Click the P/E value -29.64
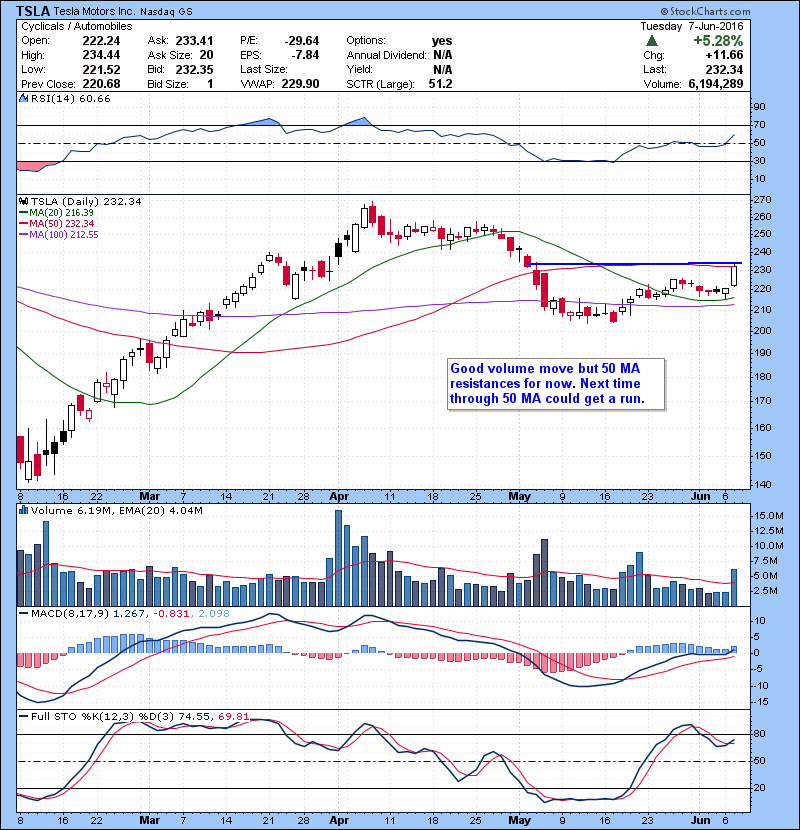 click(x=302, y=41)
